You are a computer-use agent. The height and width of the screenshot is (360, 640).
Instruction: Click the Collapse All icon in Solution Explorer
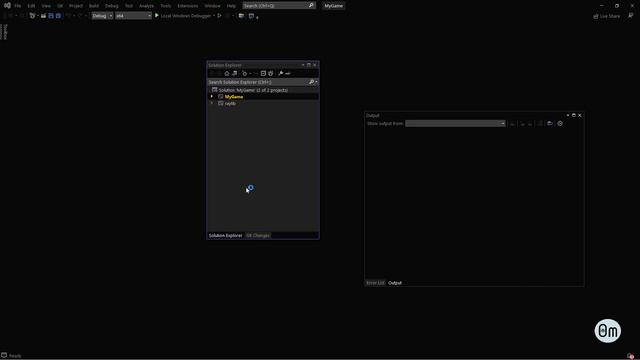[263, 73]
